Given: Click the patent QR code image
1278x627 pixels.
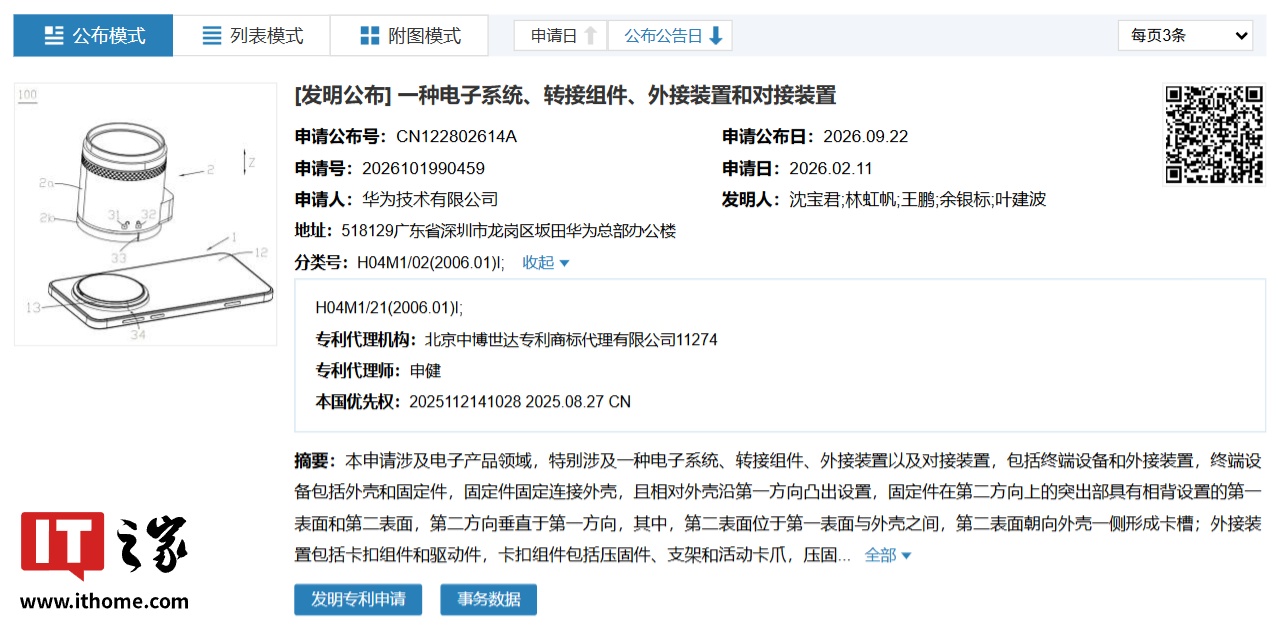Looking at the screenshot, I should [x=1214, y=135].
